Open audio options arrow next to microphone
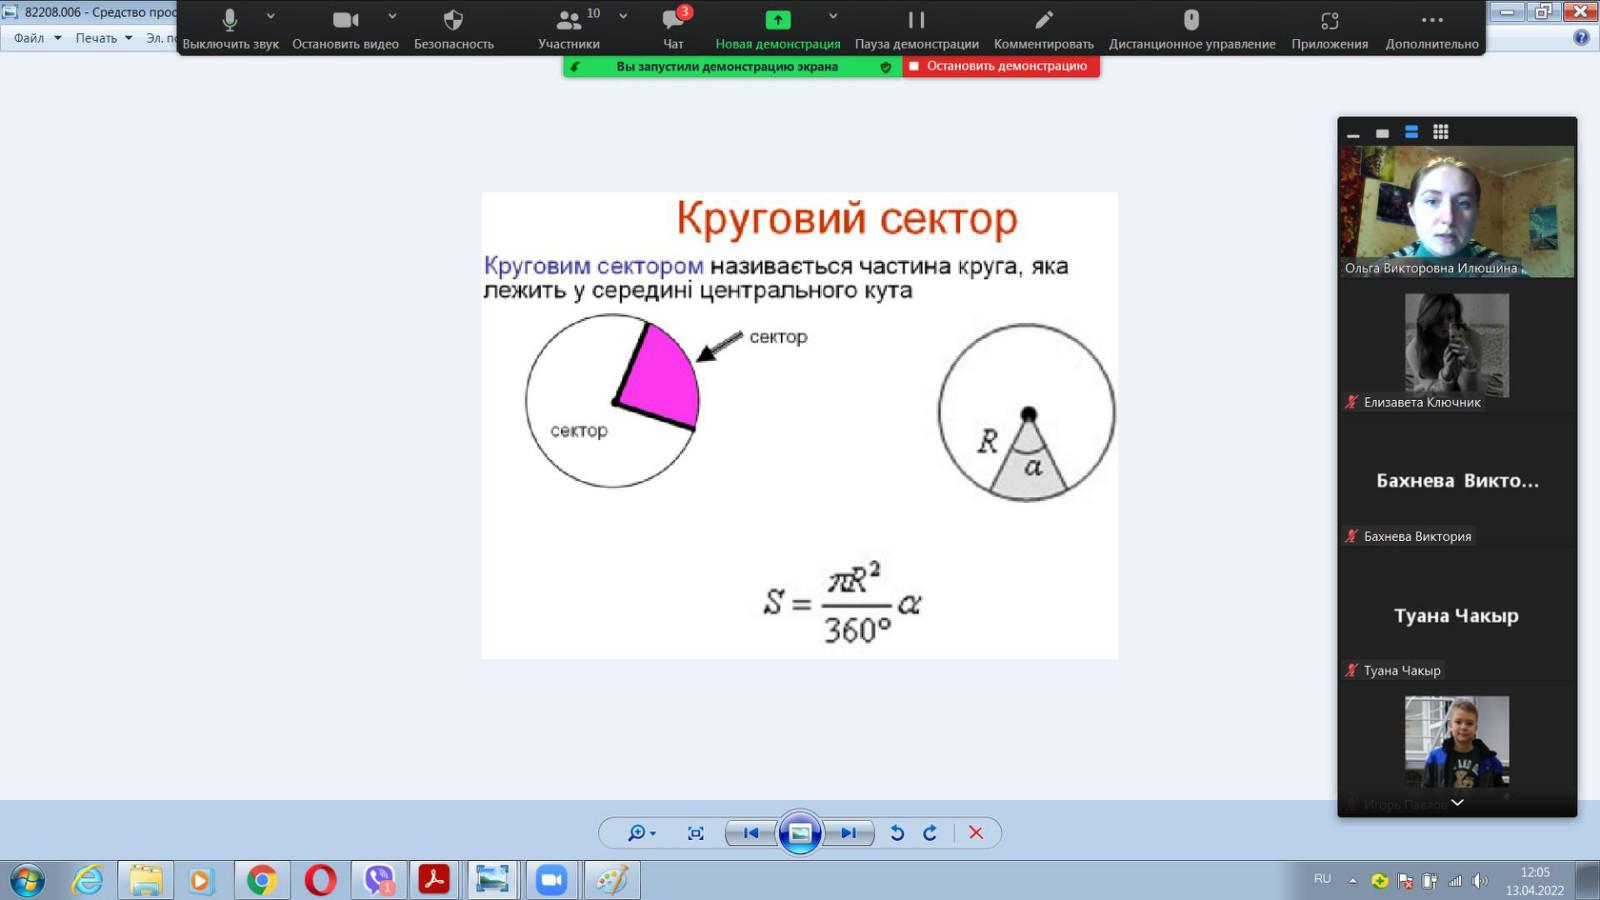 (271, 16)
